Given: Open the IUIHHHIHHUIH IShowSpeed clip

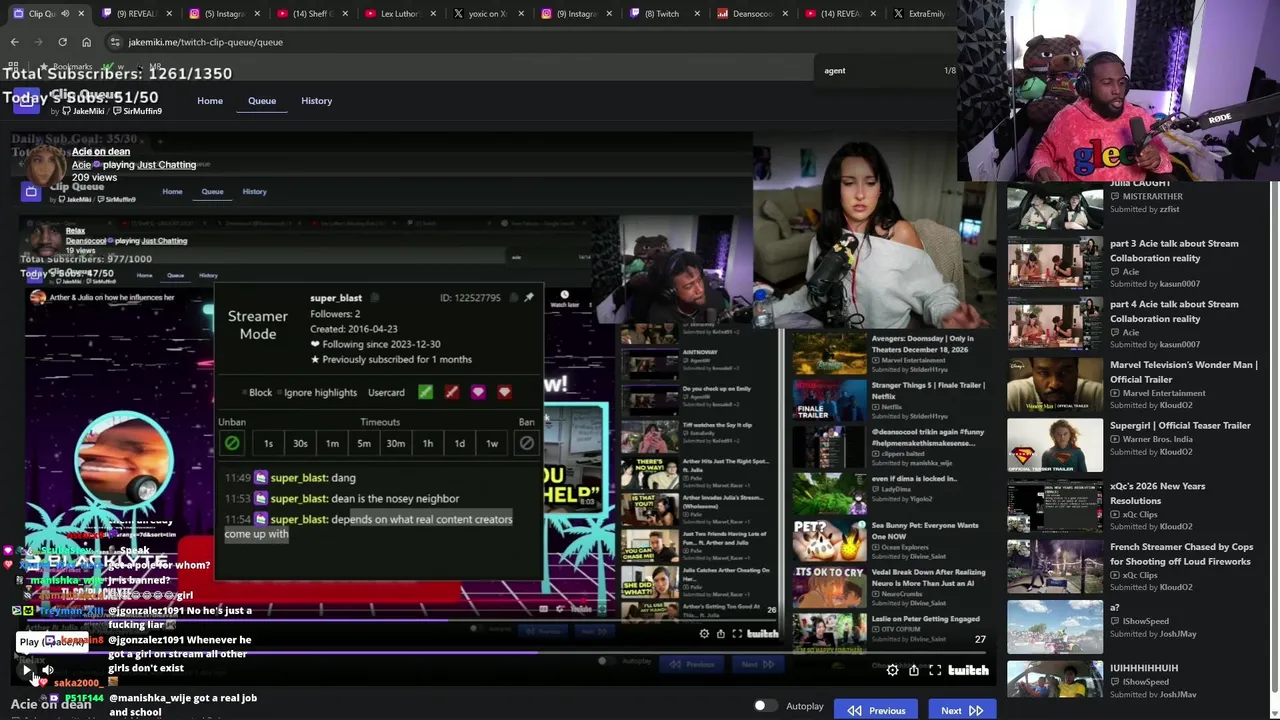Looking at the screenshot, I should tap(1144, 668).
